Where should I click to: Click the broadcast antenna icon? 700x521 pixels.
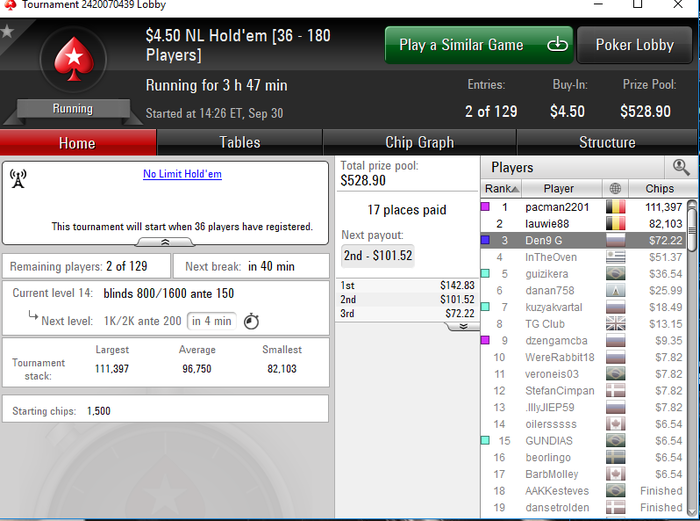[18, 179]
